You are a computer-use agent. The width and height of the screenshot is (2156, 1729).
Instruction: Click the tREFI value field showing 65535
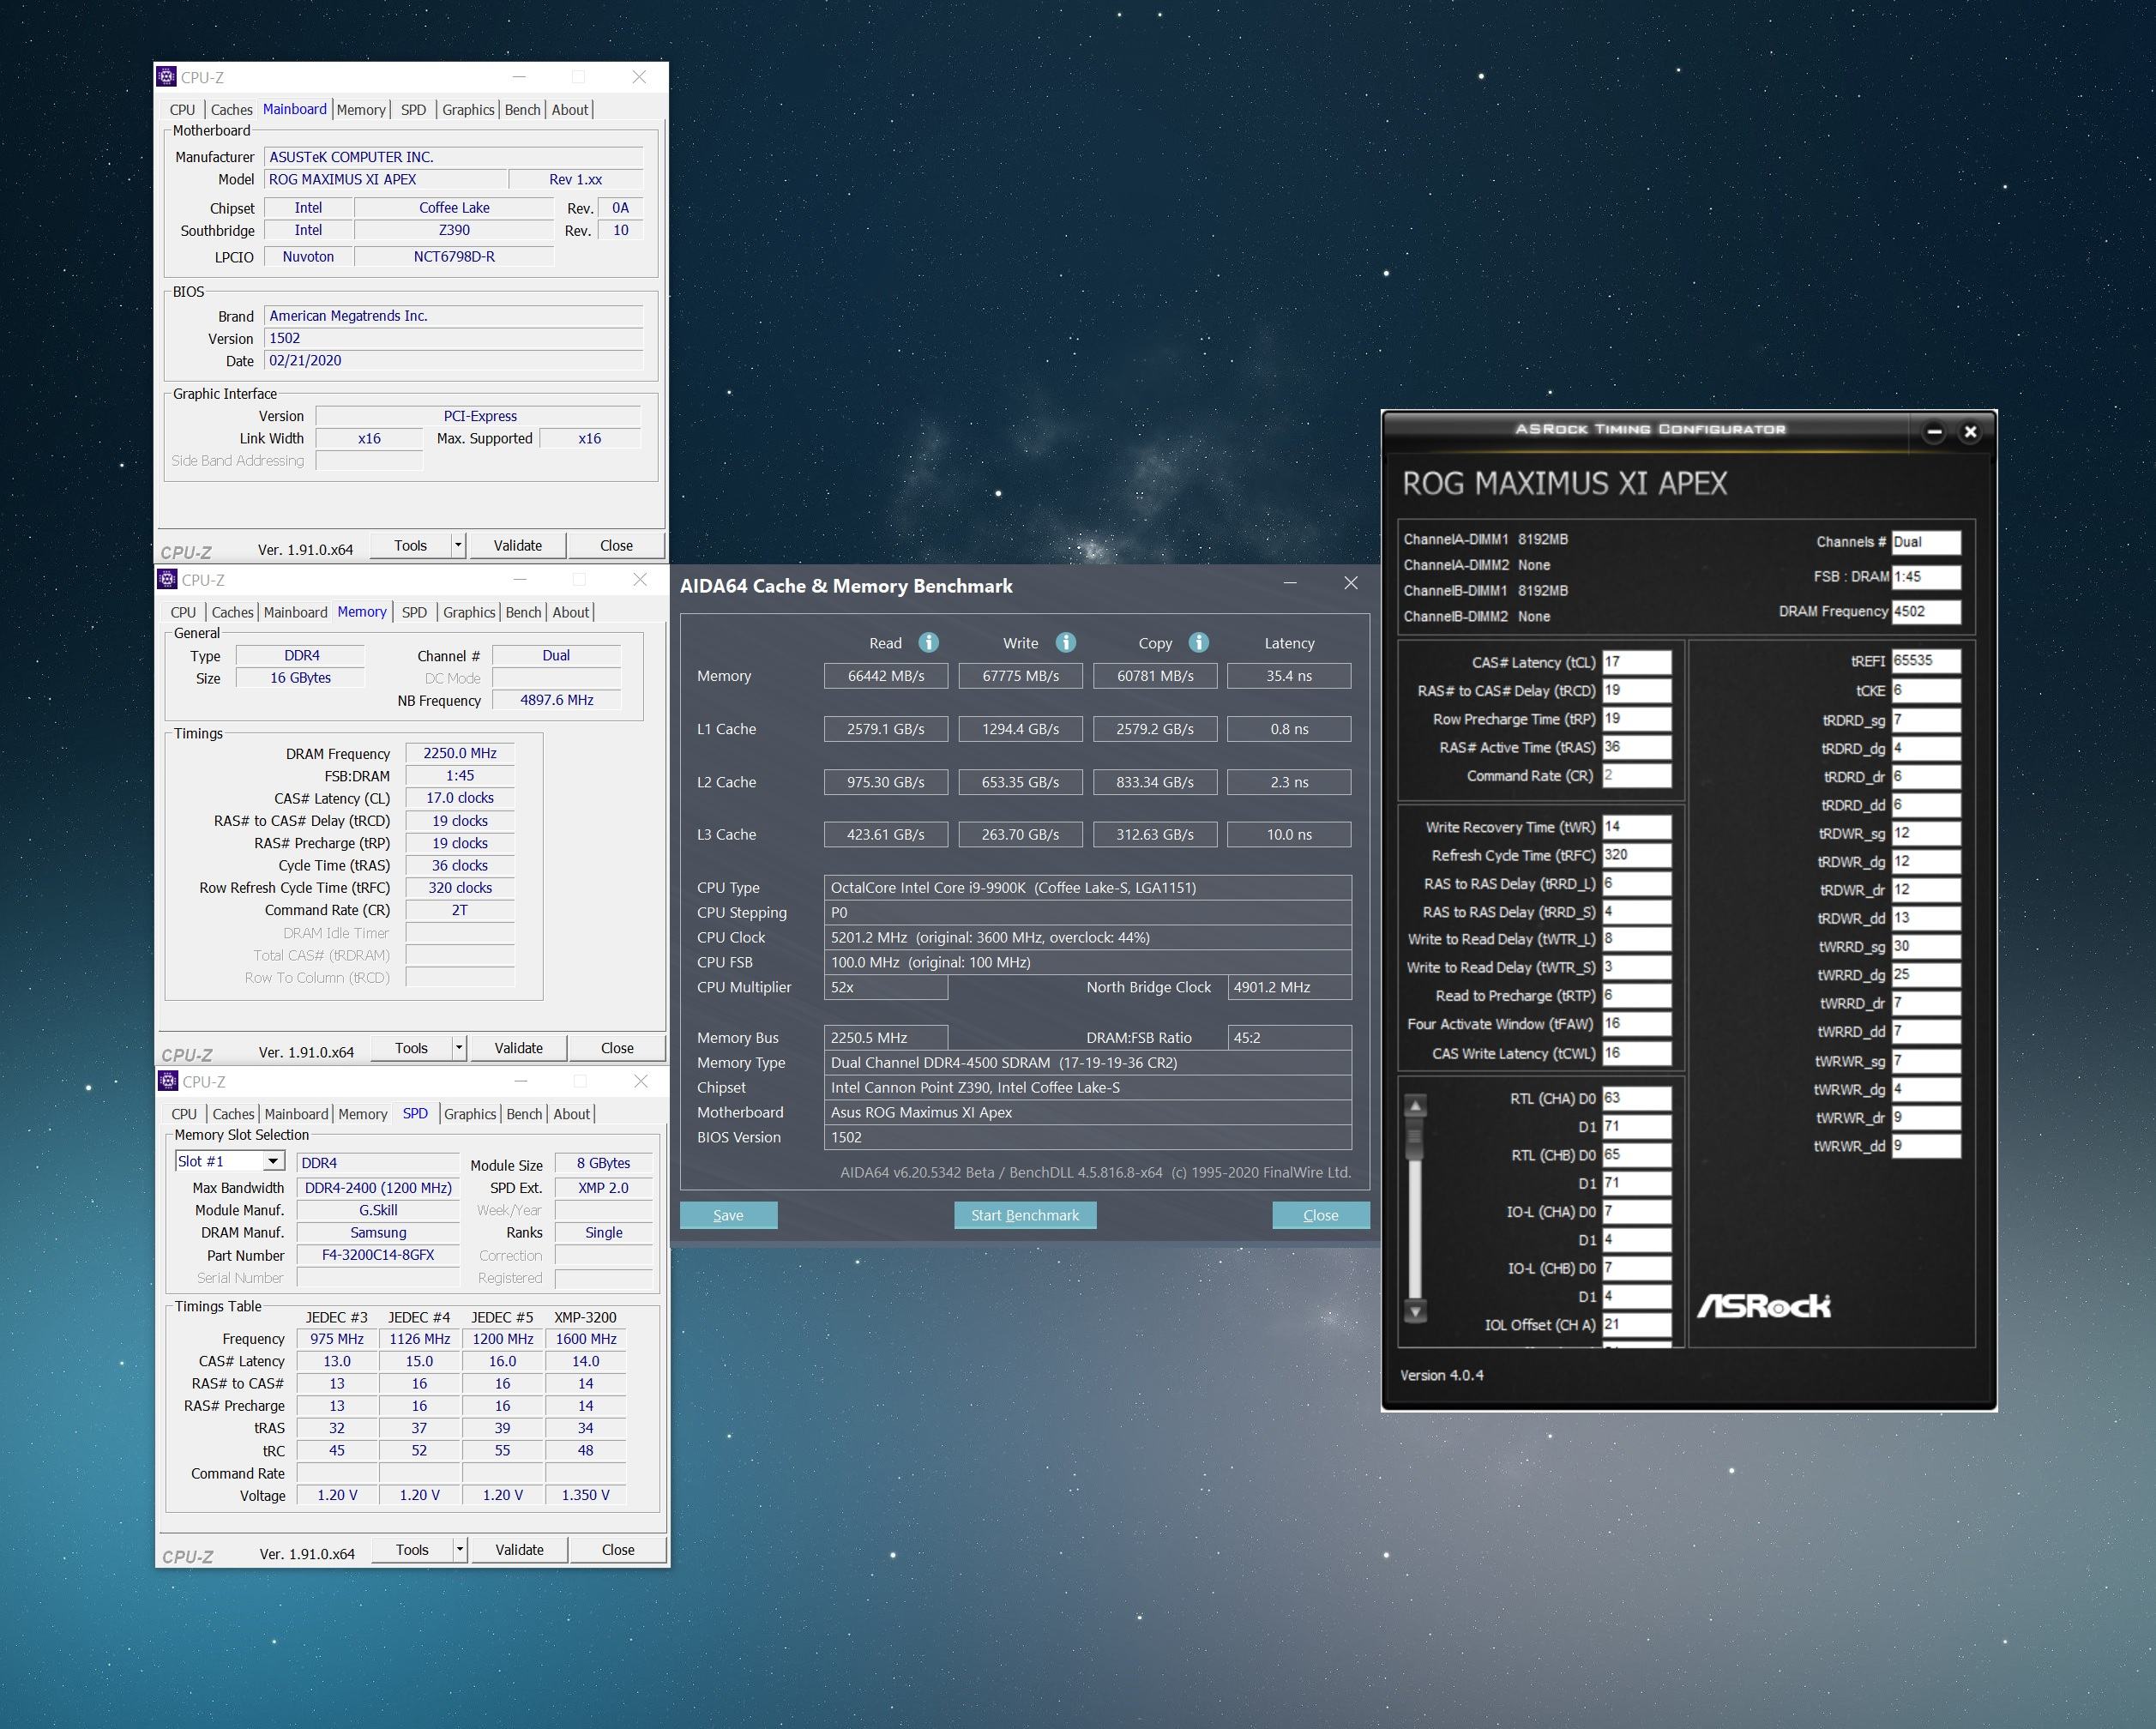1926,661
